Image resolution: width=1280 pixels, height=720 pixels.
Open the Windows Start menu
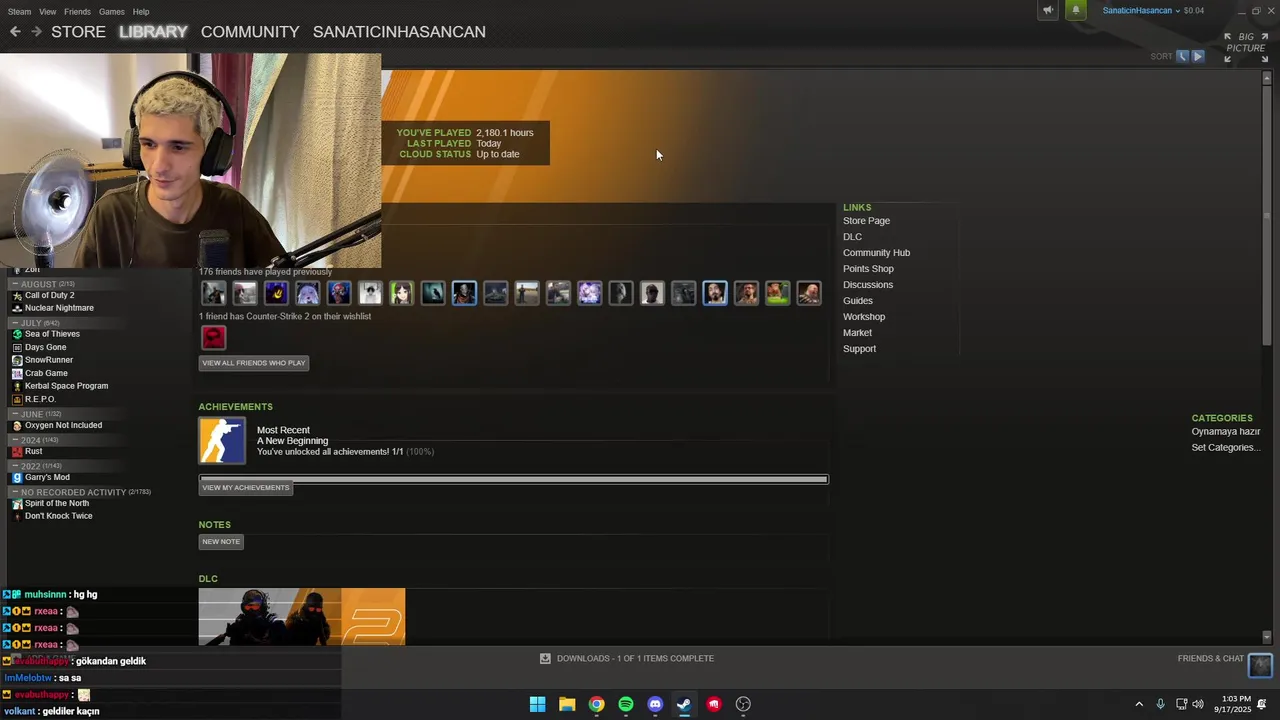point(537,704)
